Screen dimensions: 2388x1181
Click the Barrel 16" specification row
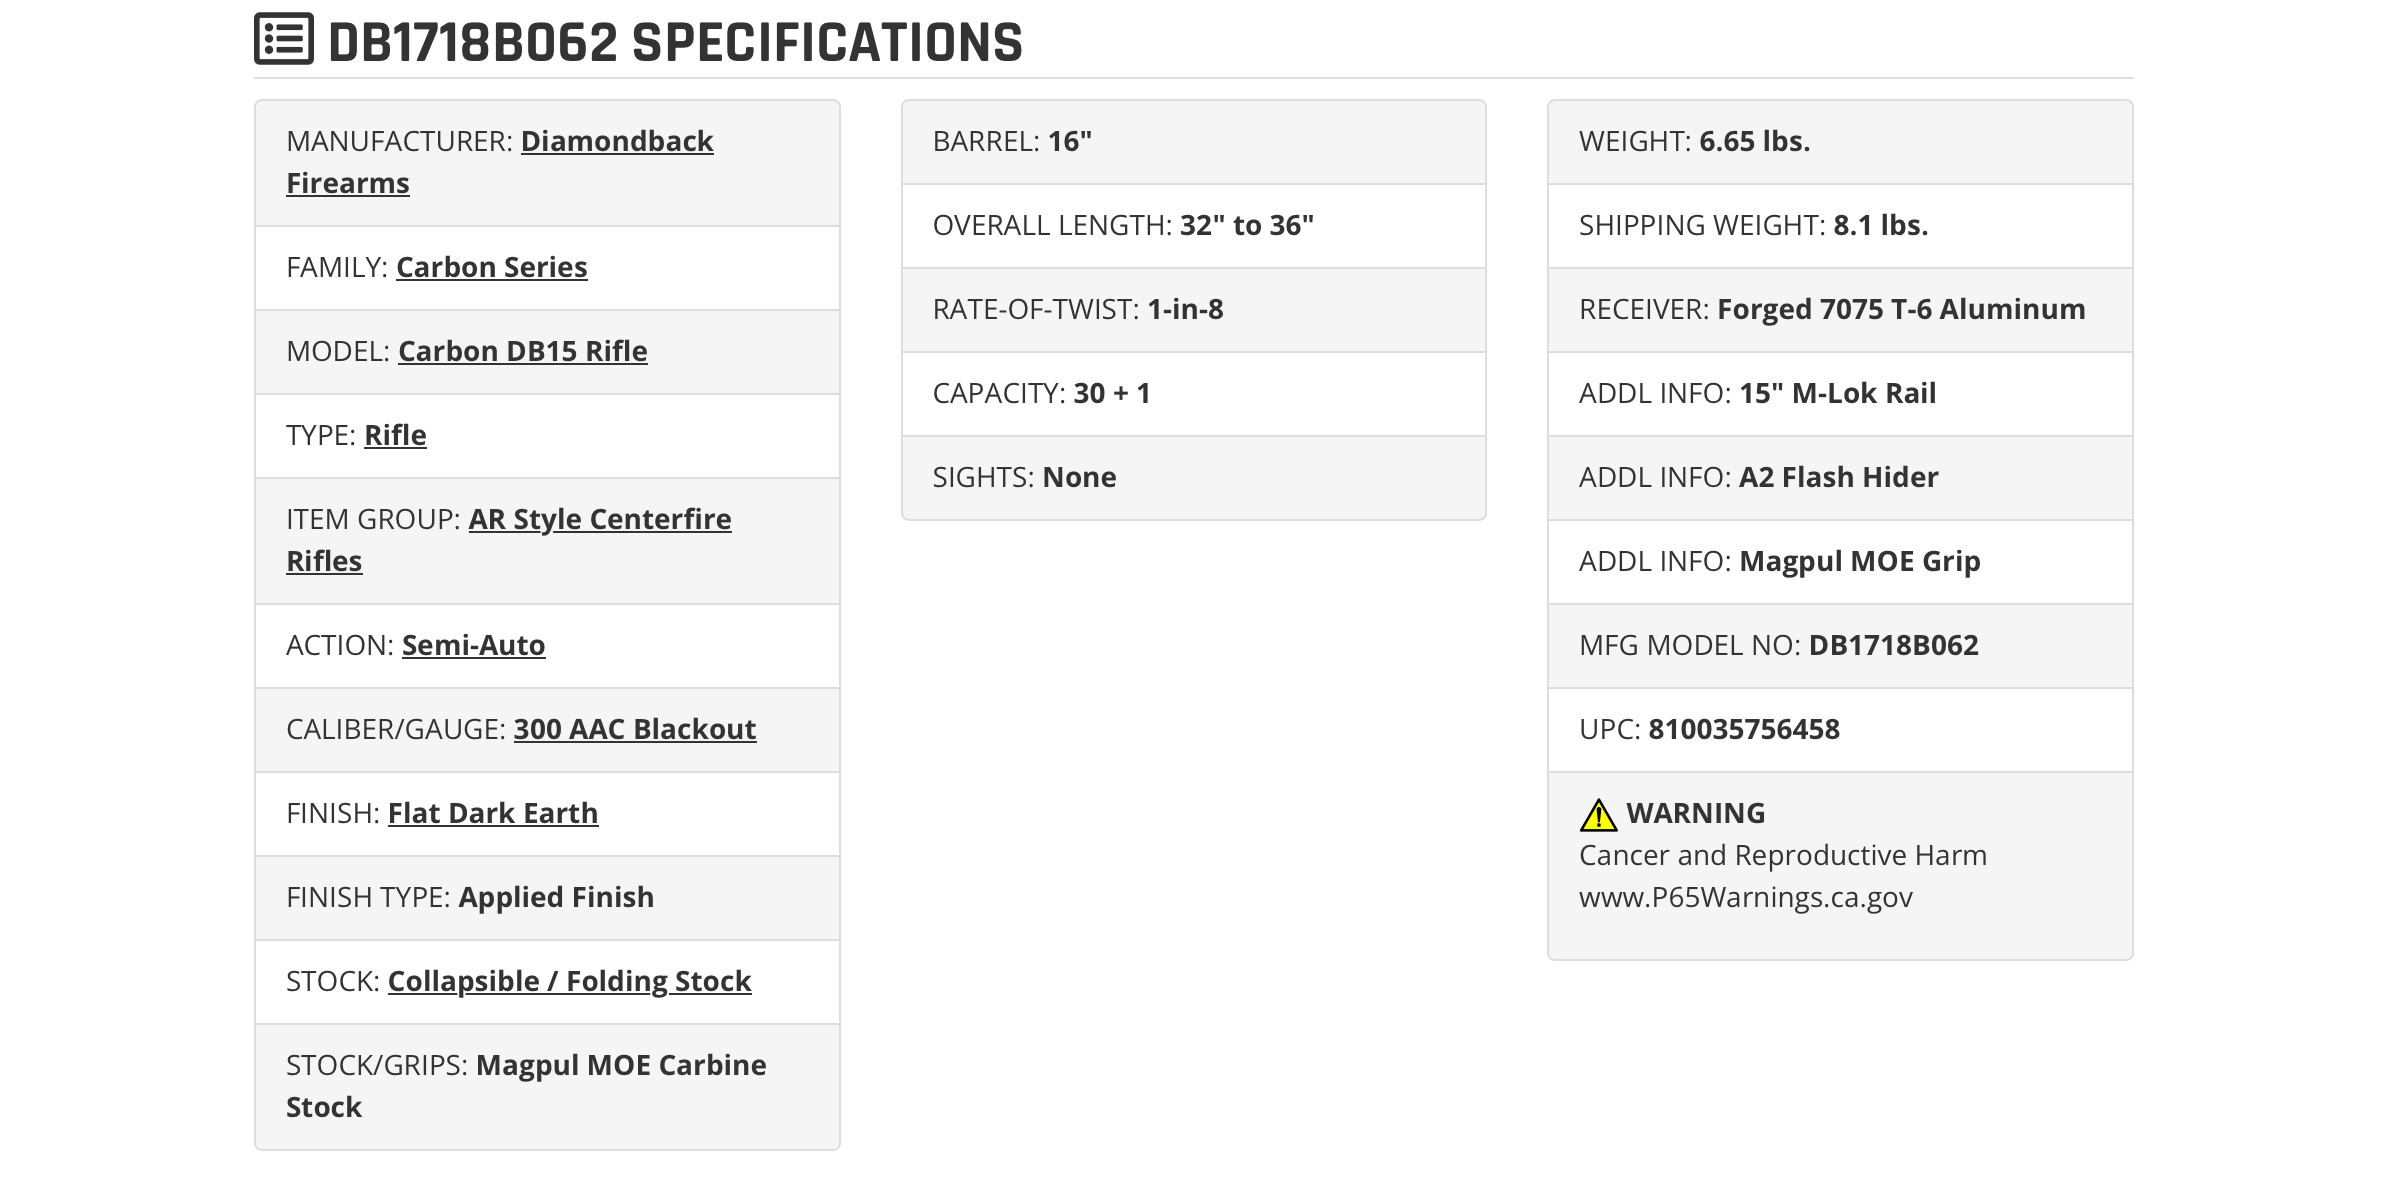point(1194,142)
